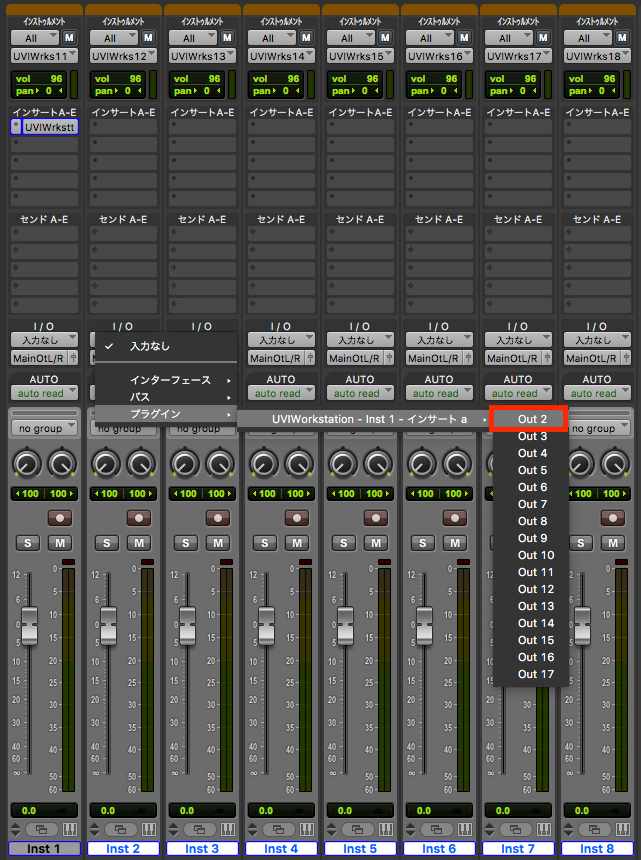The image size is (641, 860).
Task: Open input selector on Inst 6 track
Action: 439,340
